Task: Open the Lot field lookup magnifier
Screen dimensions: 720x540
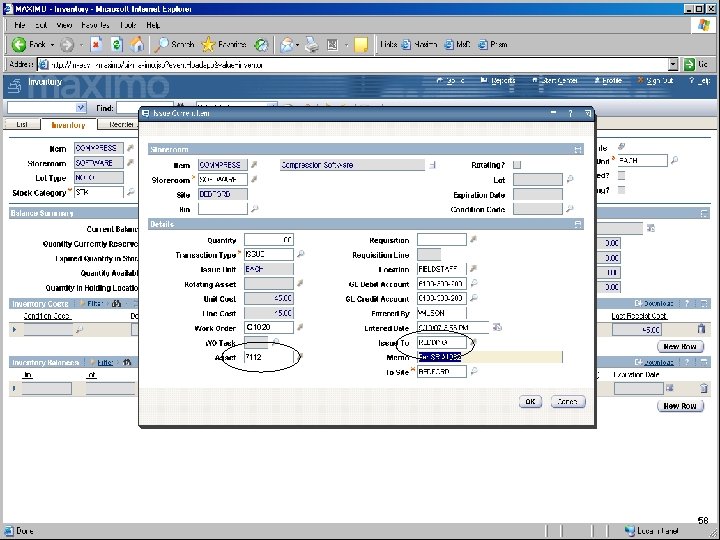Action: (570, 179)
